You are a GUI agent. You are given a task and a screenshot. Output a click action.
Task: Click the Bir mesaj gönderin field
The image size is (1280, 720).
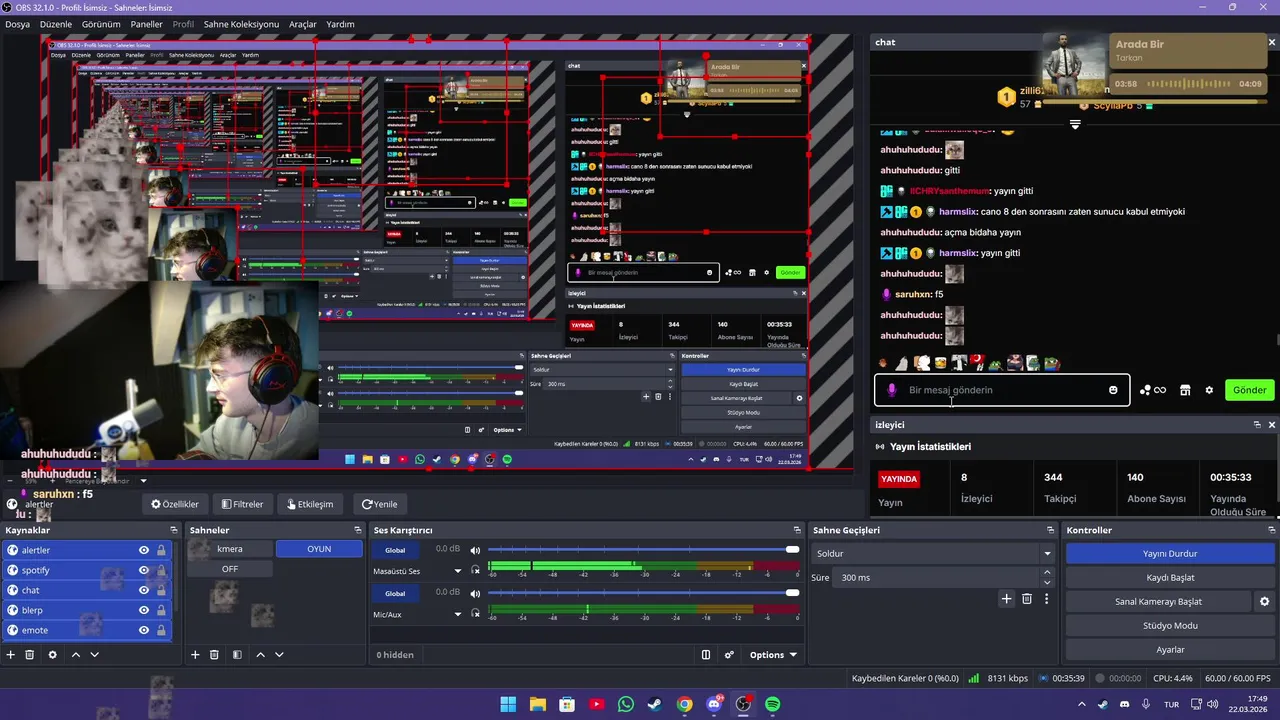pos(1000,390)
